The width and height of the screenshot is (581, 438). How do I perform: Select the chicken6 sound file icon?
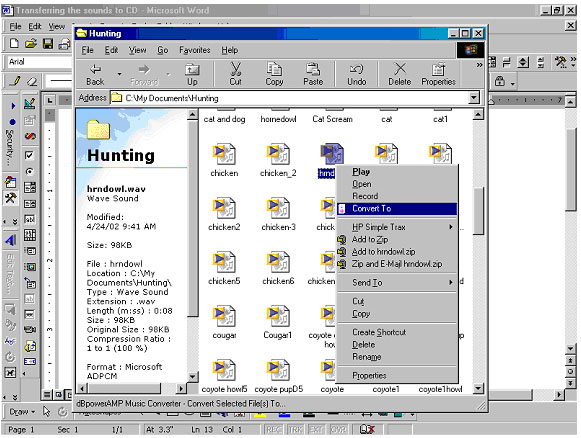(278, 262)
